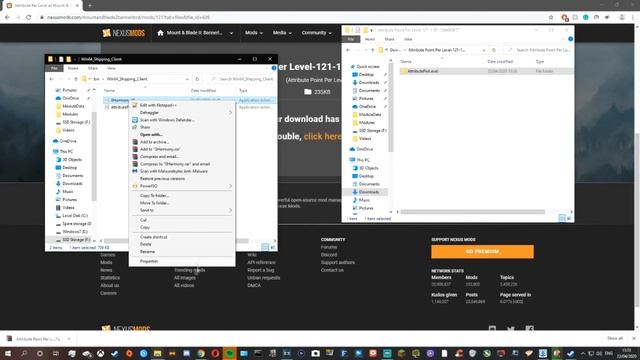Image resolution: width=640 pixels, height=360 pixels.
Task: Select Copy To folder... entry
Action: coord(154,196)
